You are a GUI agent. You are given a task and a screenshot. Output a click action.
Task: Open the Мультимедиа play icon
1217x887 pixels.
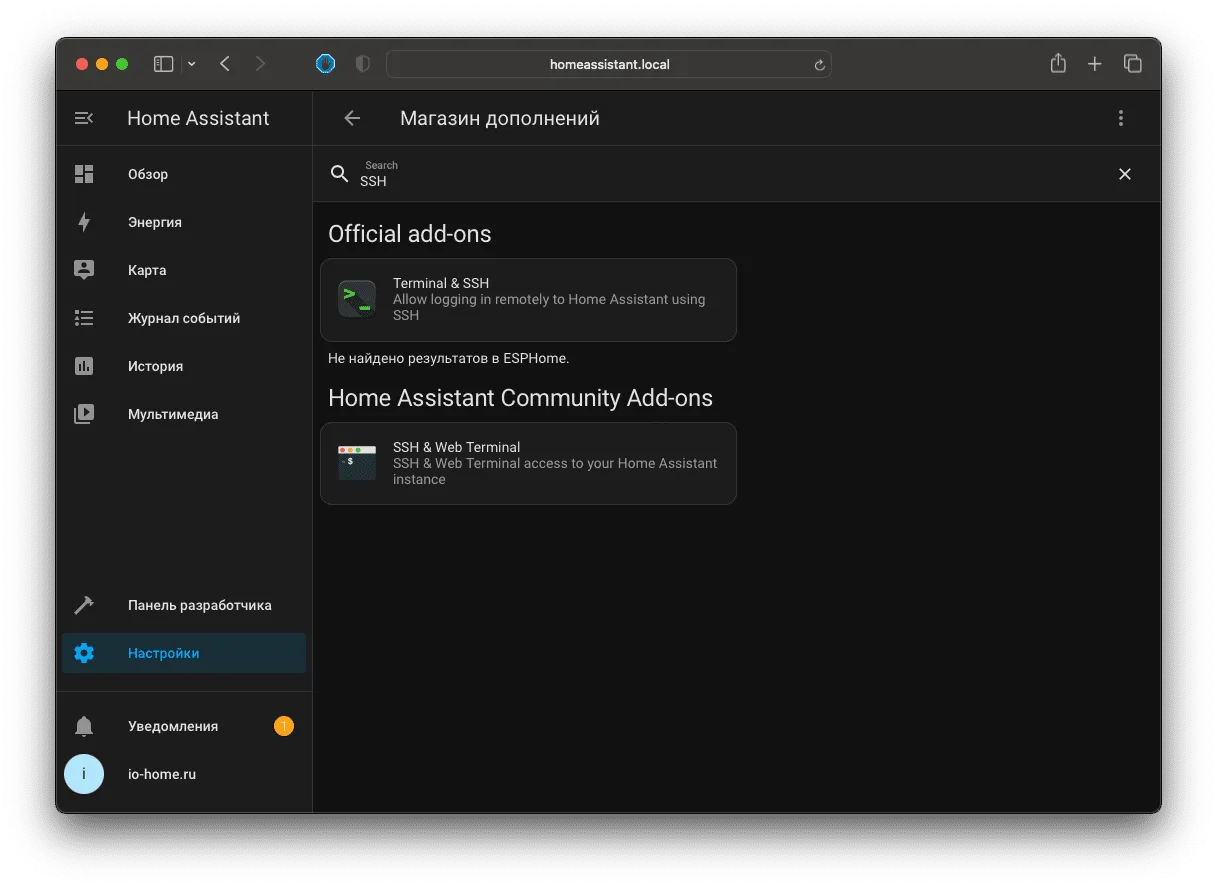tap(84, 414)
